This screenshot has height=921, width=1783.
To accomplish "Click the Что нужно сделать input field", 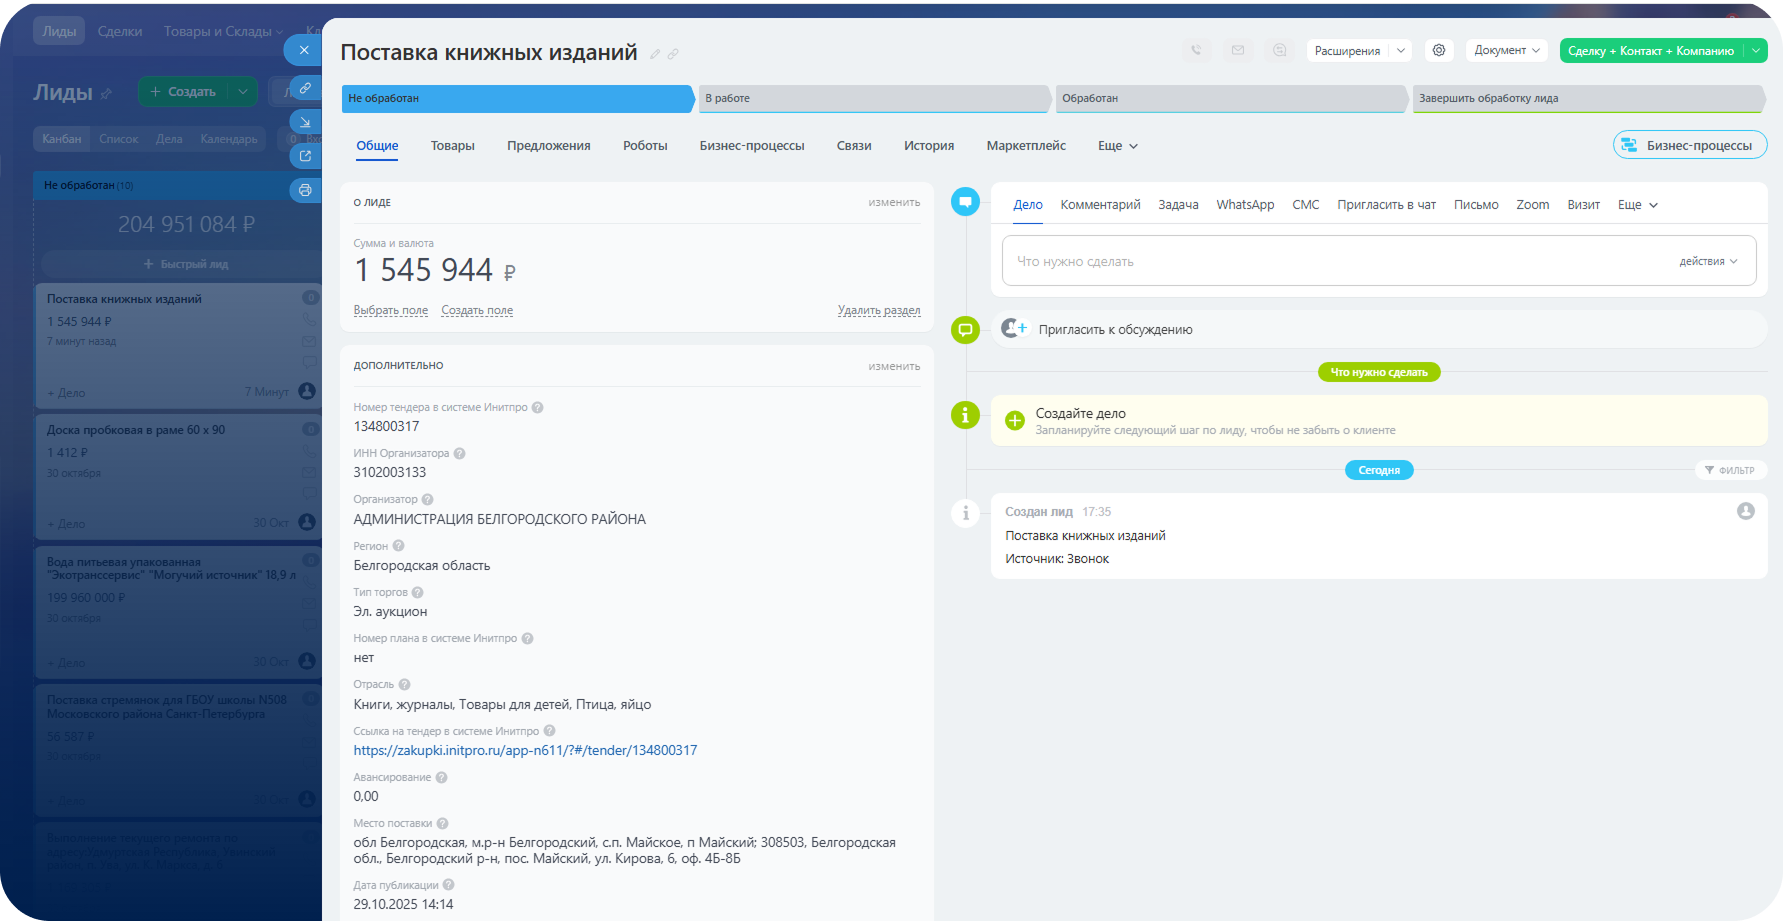I will [x=1330, y=261].
